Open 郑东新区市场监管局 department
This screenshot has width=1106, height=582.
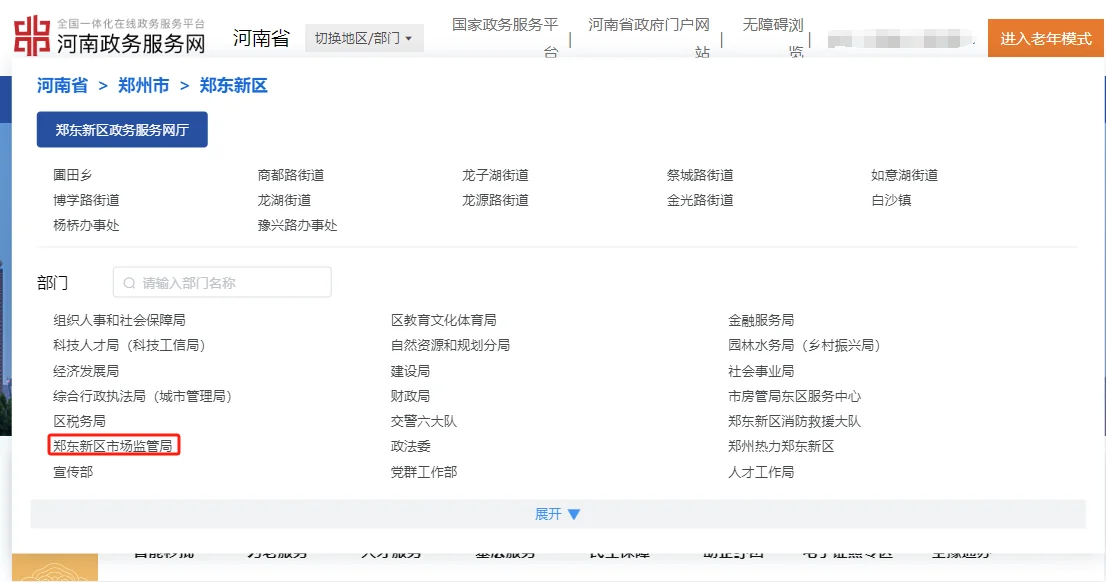coord(113,446)
